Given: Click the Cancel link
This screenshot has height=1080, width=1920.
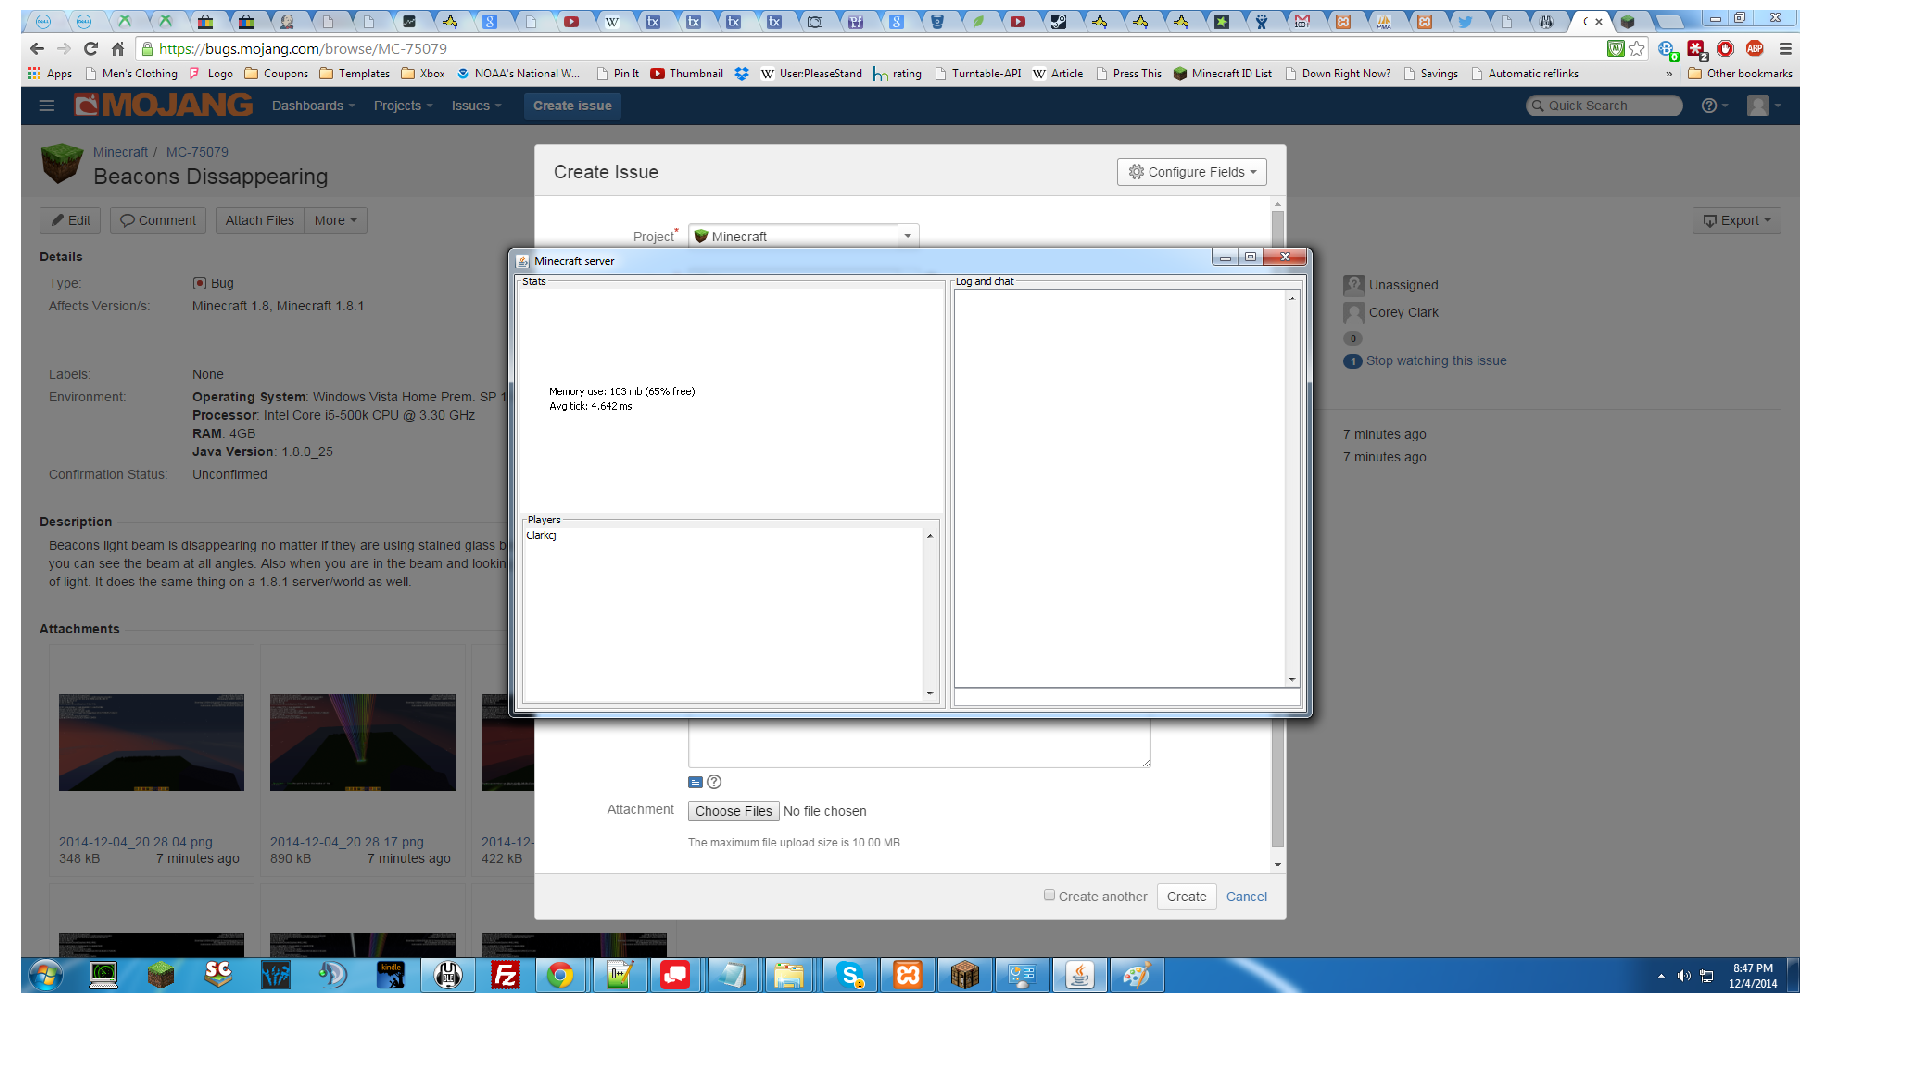Looking at the screenshot, I should [1246, 896].
